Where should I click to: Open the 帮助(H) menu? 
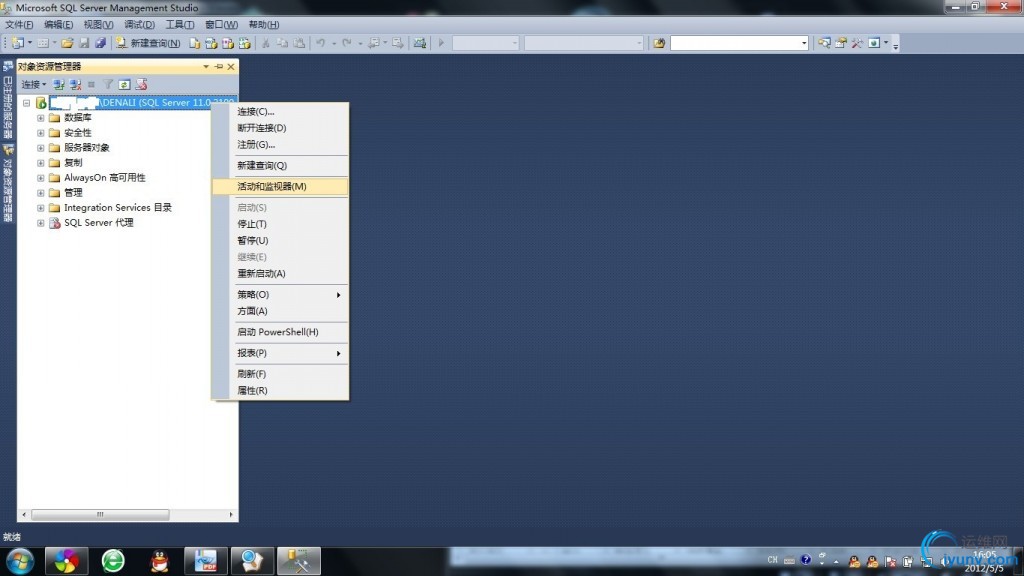pyautogui.click(x=264, y=25)
